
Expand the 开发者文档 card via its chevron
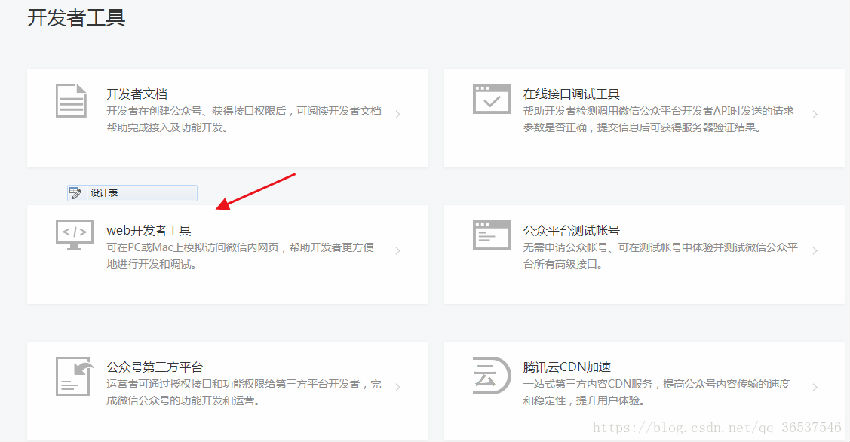pos(397,114)
